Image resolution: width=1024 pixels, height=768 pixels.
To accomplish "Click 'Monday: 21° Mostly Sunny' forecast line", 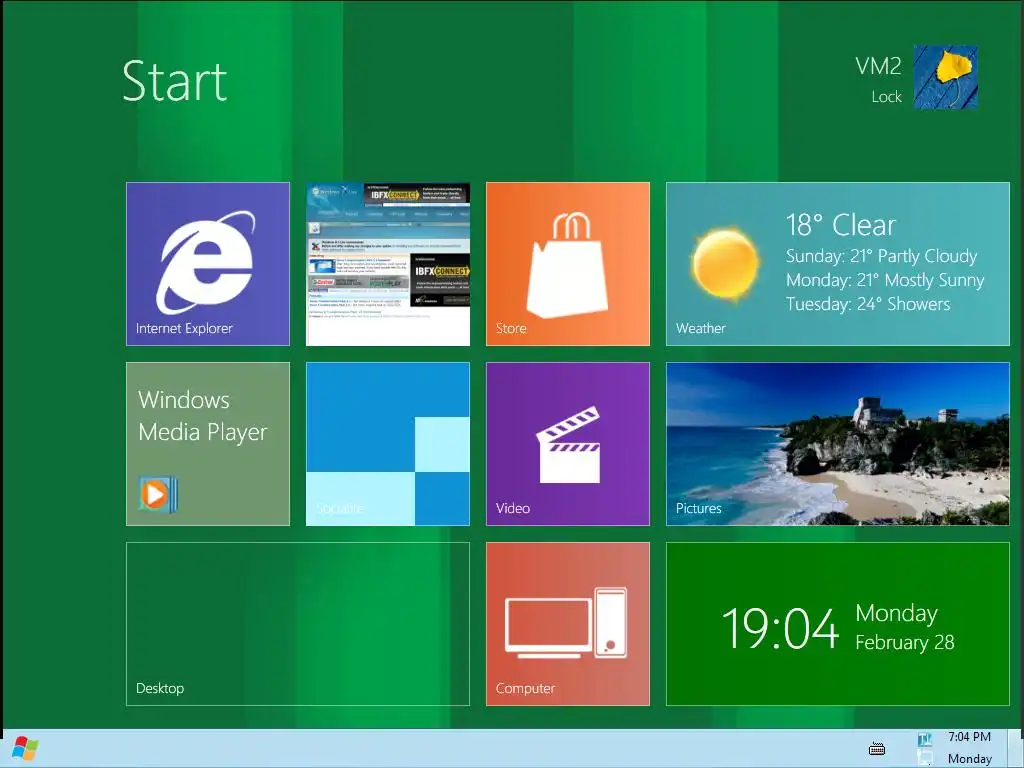I will pyautogui.click(x=885, y=280).
